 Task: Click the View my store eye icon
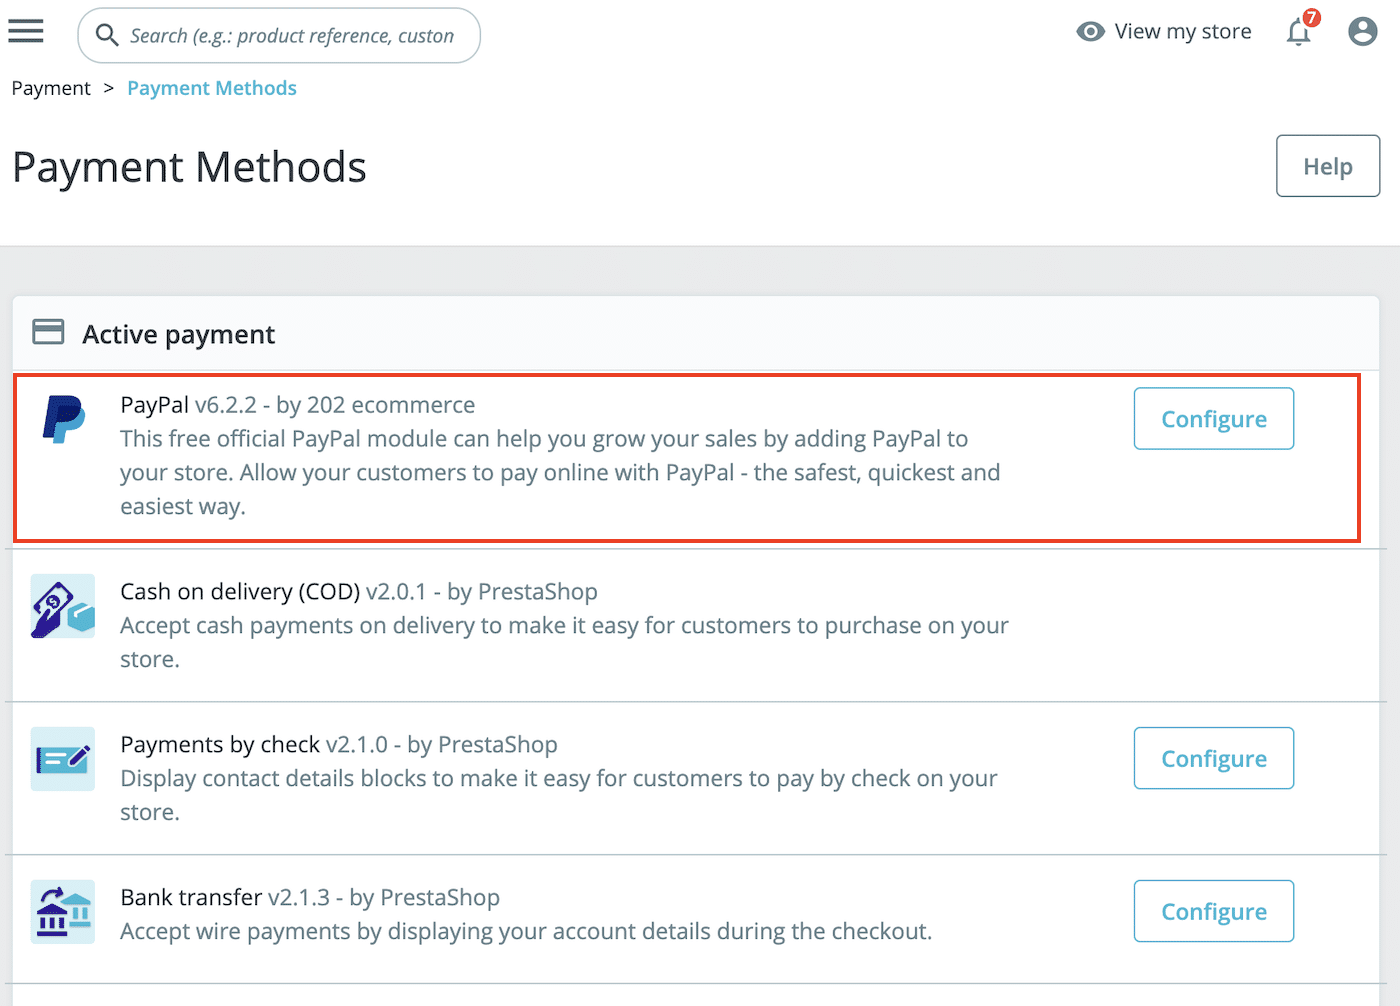[x=1090, y=31]
